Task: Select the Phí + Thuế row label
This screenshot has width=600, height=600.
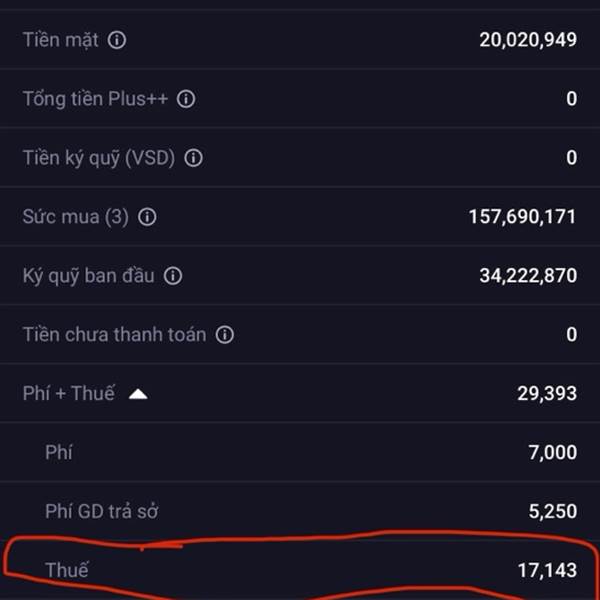Action: point(68,394)
